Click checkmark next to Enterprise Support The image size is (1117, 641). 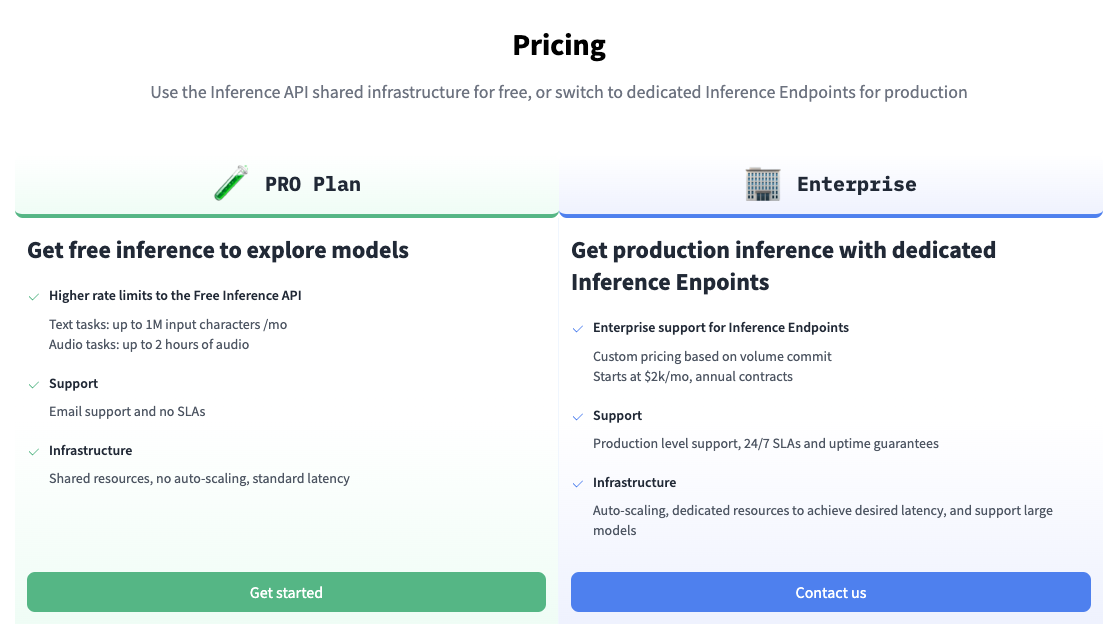tap(578, 416)
